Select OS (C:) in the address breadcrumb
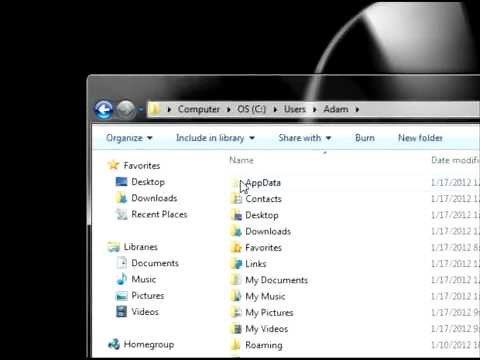The height and width of the screenshot is (360, 480). [x=252, y=109]
